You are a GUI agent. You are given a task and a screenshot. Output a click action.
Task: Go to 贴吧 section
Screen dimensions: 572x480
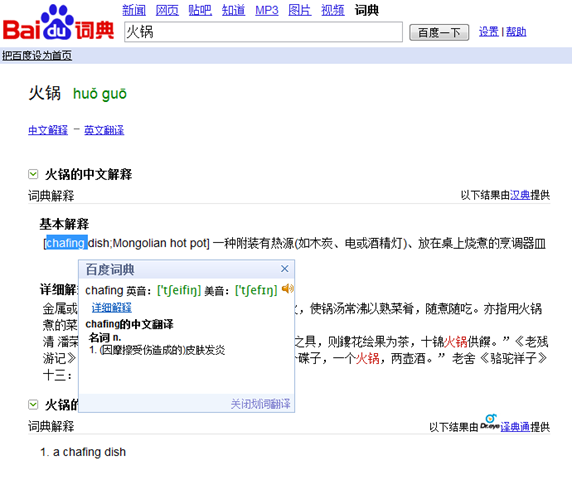[x=200, y=10]
